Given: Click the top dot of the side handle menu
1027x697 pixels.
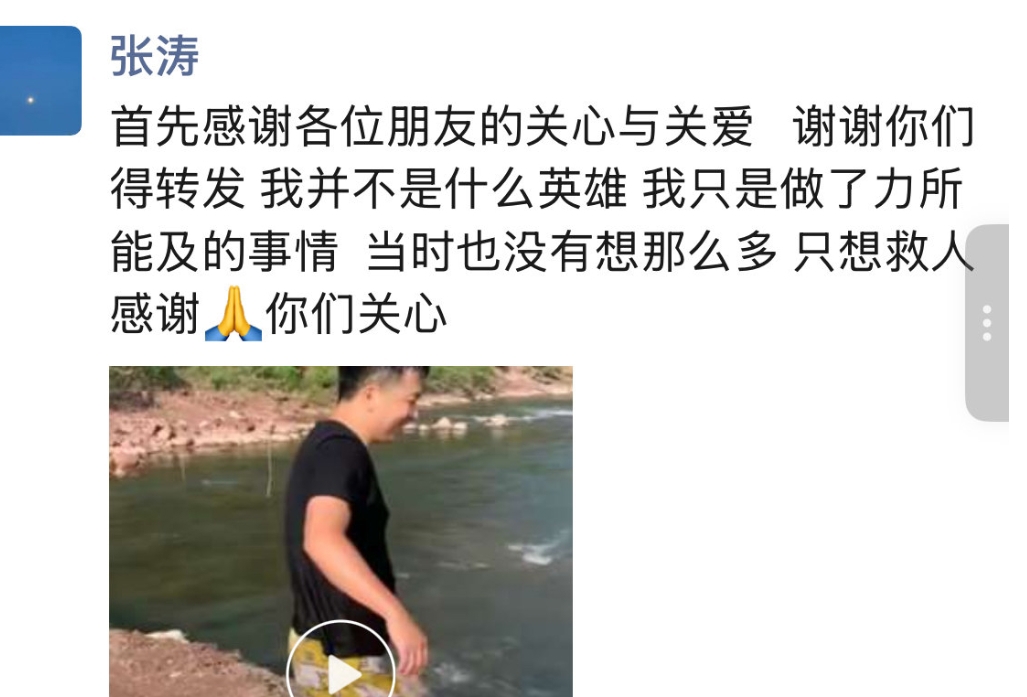Looking at the screenshot, I should click(x=987, y=309).
